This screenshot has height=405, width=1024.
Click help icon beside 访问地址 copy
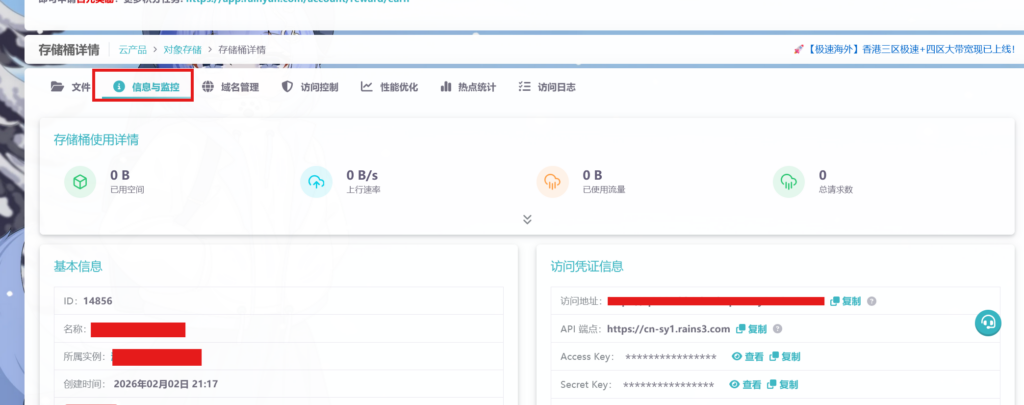[872, 301]
